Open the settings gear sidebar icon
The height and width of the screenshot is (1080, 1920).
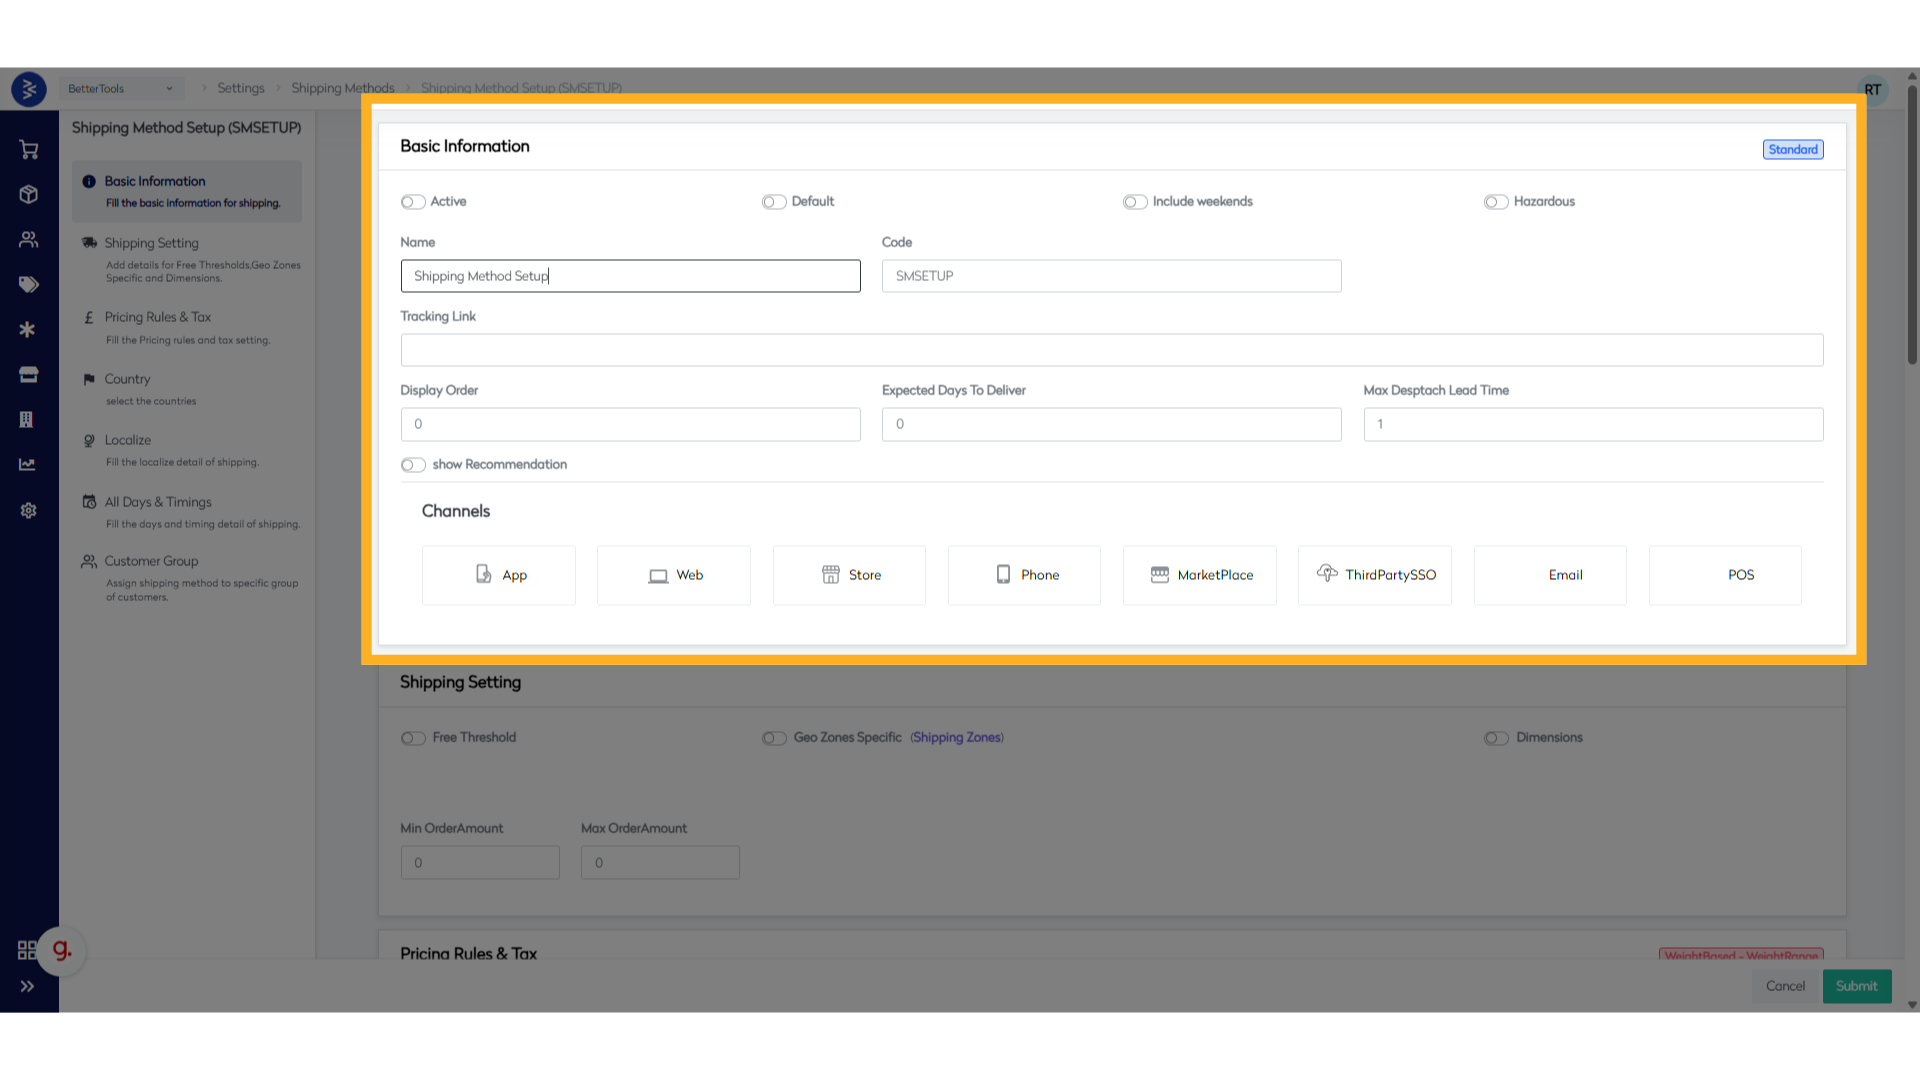click(29, 510)
